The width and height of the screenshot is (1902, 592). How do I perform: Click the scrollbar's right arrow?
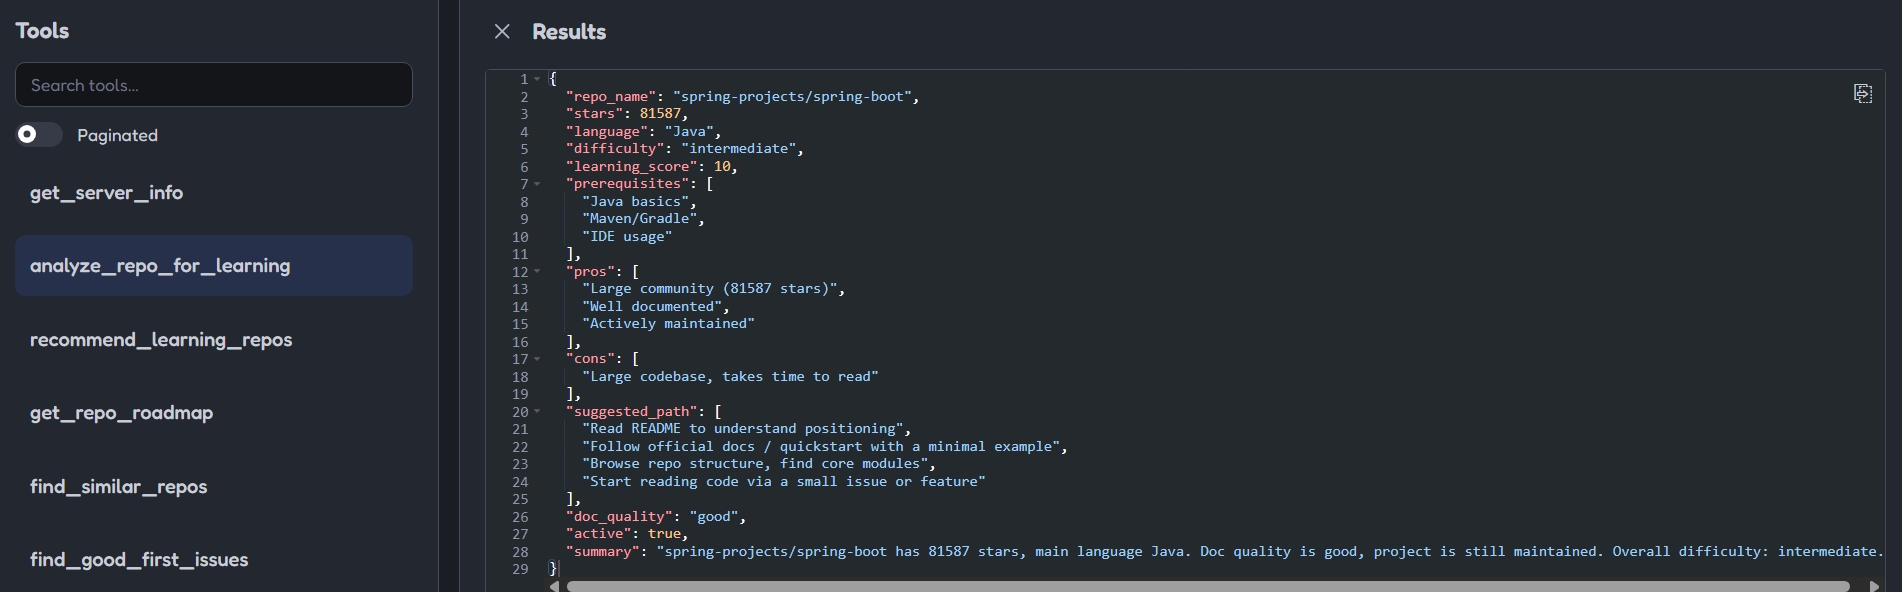click(1874, 586)
